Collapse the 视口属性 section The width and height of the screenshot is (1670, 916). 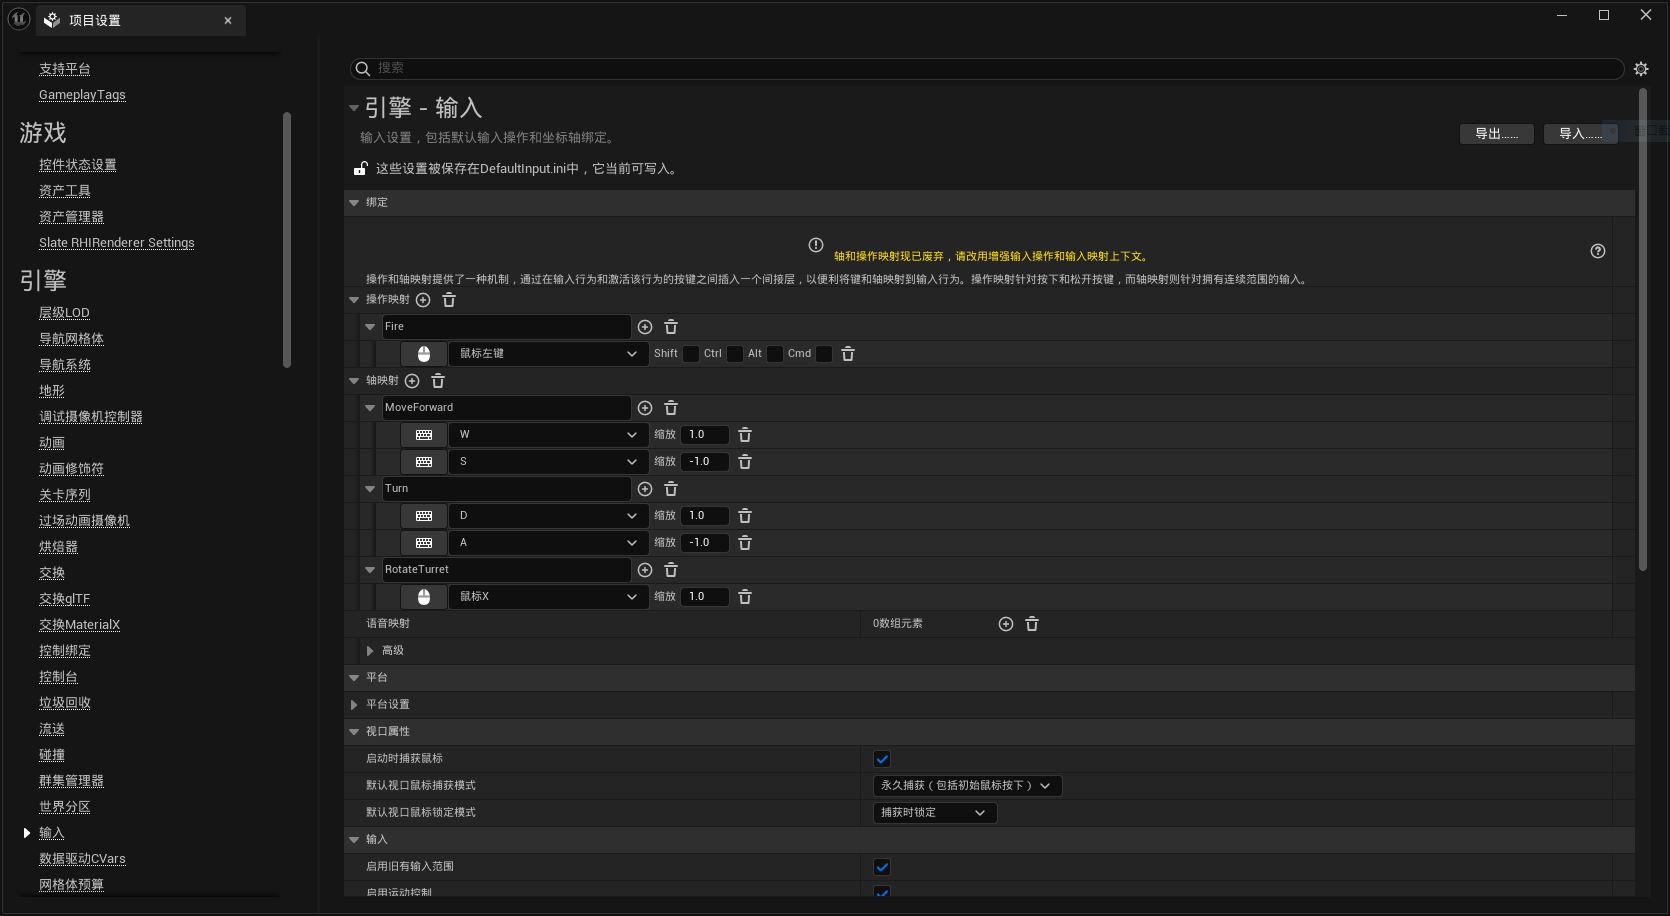pyautogui.click(x=354, y=732)
